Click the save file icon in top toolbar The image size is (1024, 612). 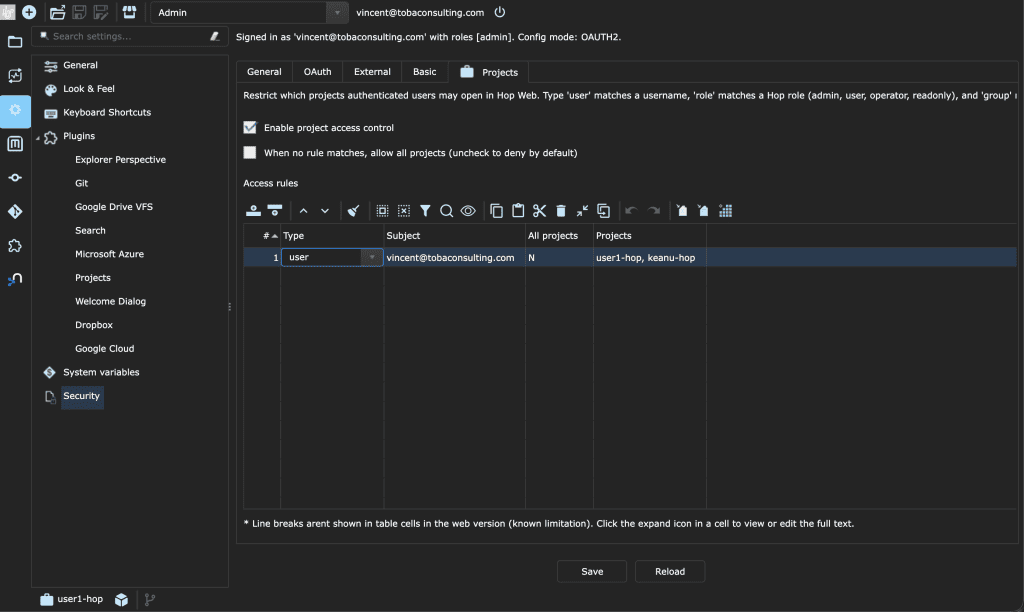[79, 12]
